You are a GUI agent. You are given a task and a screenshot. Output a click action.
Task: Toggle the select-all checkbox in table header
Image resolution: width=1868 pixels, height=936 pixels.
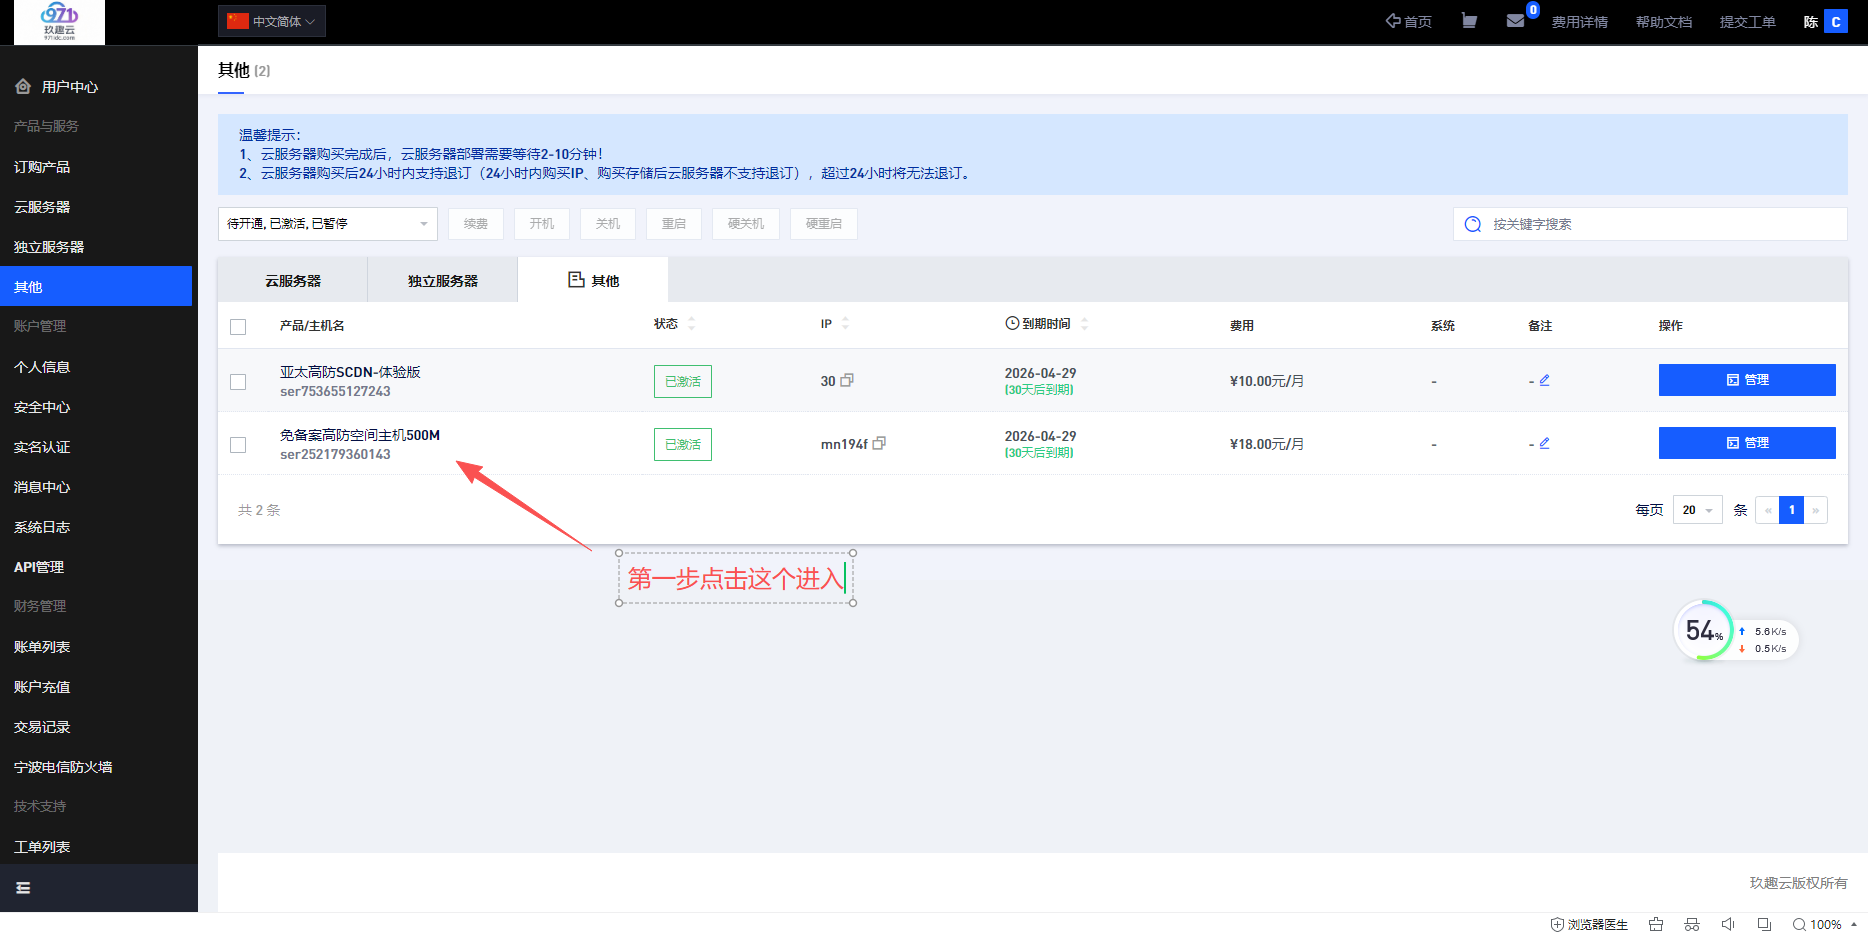[x=238, y=327]
